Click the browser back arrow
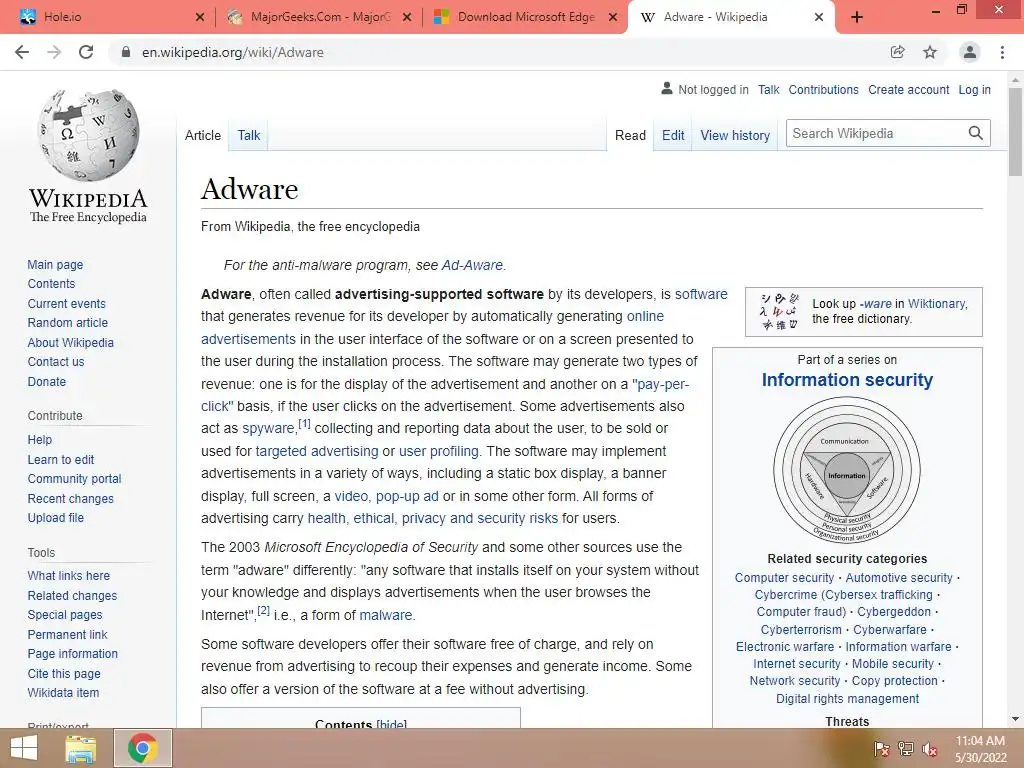Screen dimensions: 1024x768 [22, 52]
